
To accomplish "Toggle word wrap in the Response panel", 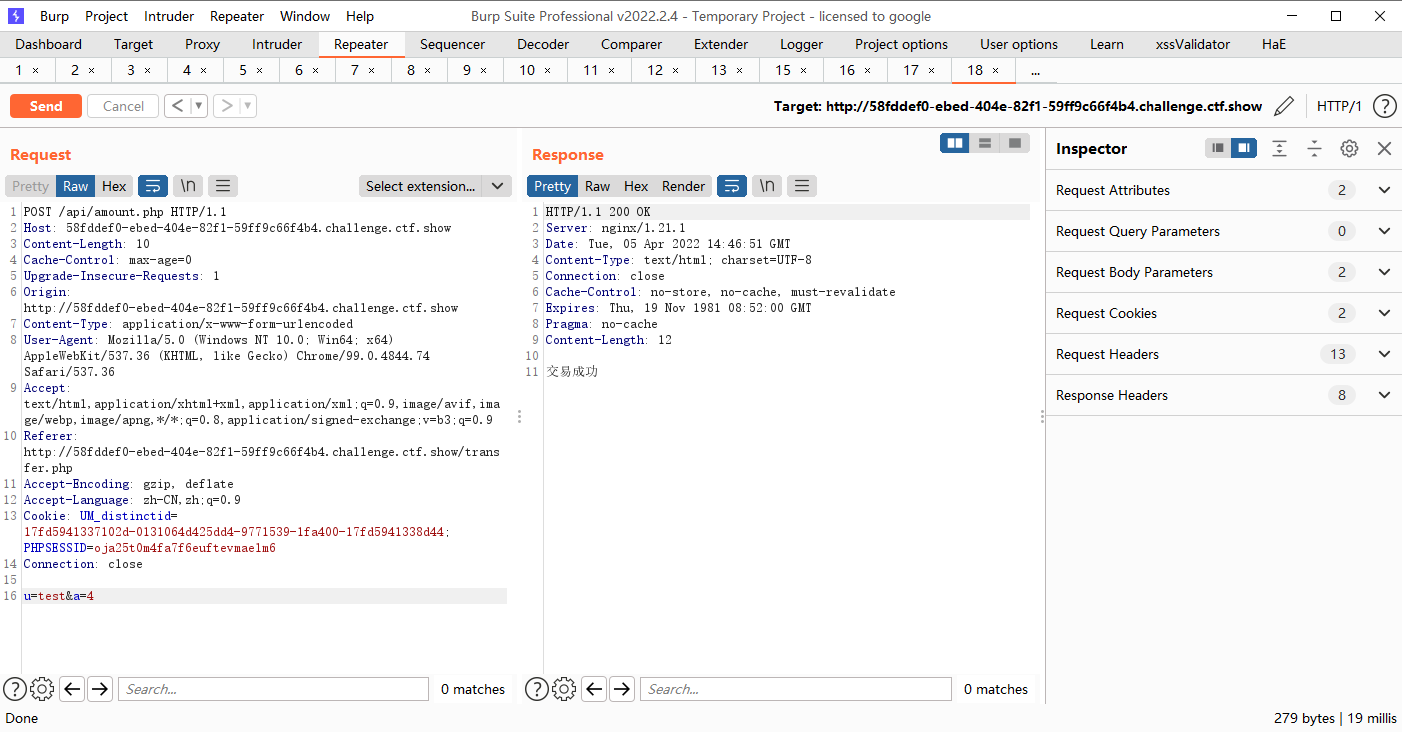I will click(x=731, y=185).
